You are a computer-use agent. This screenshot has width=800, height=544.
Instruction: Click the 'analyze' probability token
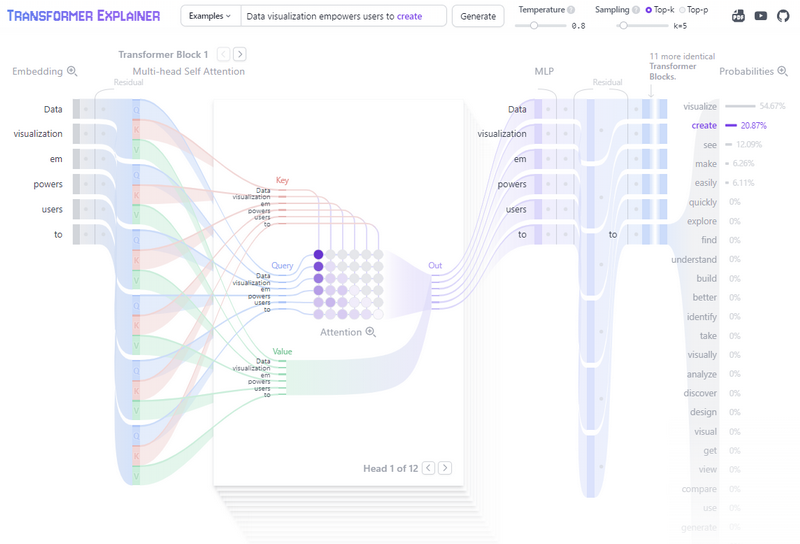tap(702, 374)
